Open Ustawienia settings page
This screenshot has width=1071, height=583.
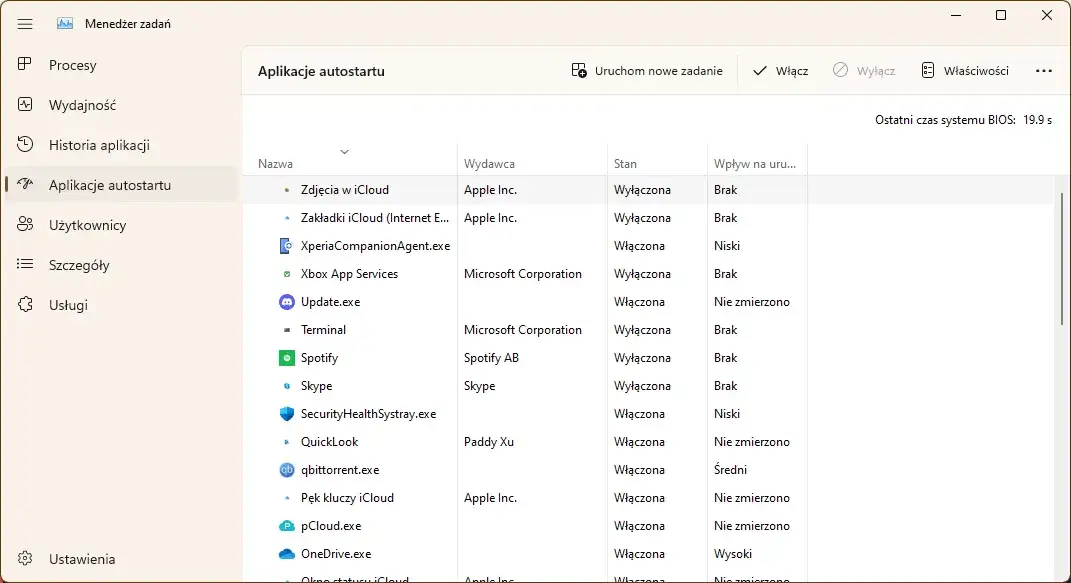click(x=121, y=558)
